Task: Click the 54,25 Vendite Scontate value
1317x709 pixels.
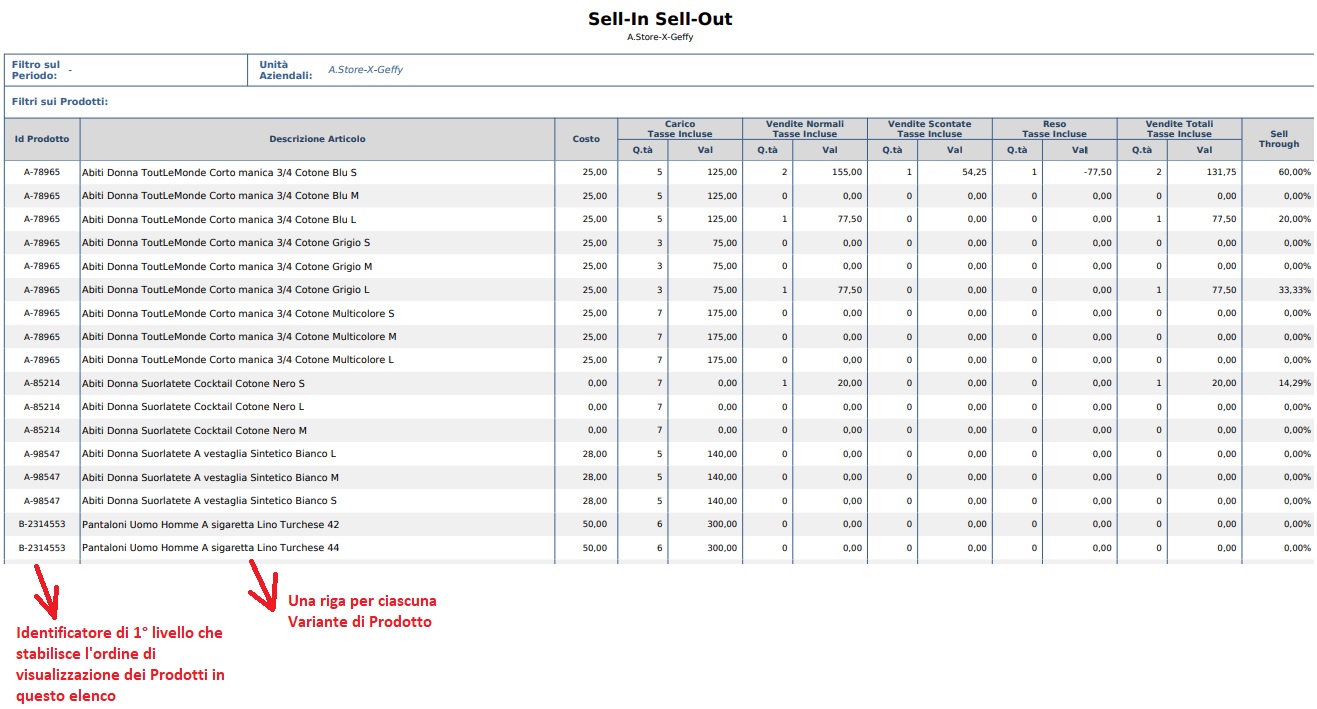Action: 975,172
